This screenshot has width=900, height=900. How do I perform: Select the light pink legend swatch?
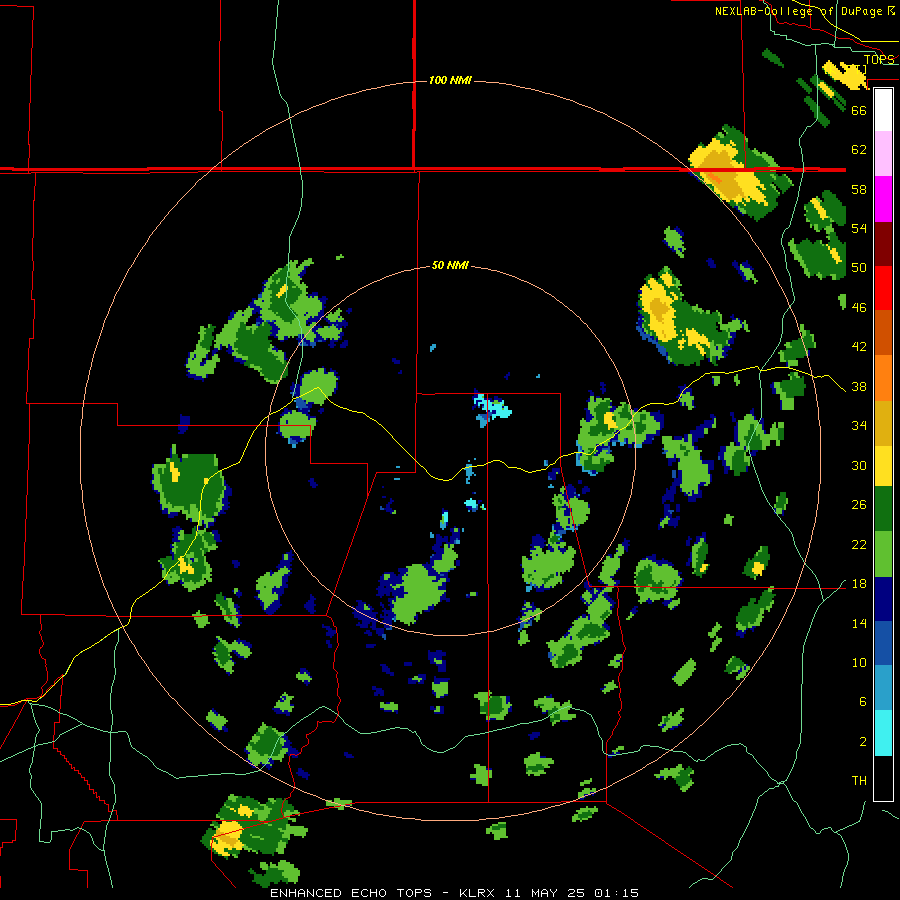click(883, 153)
